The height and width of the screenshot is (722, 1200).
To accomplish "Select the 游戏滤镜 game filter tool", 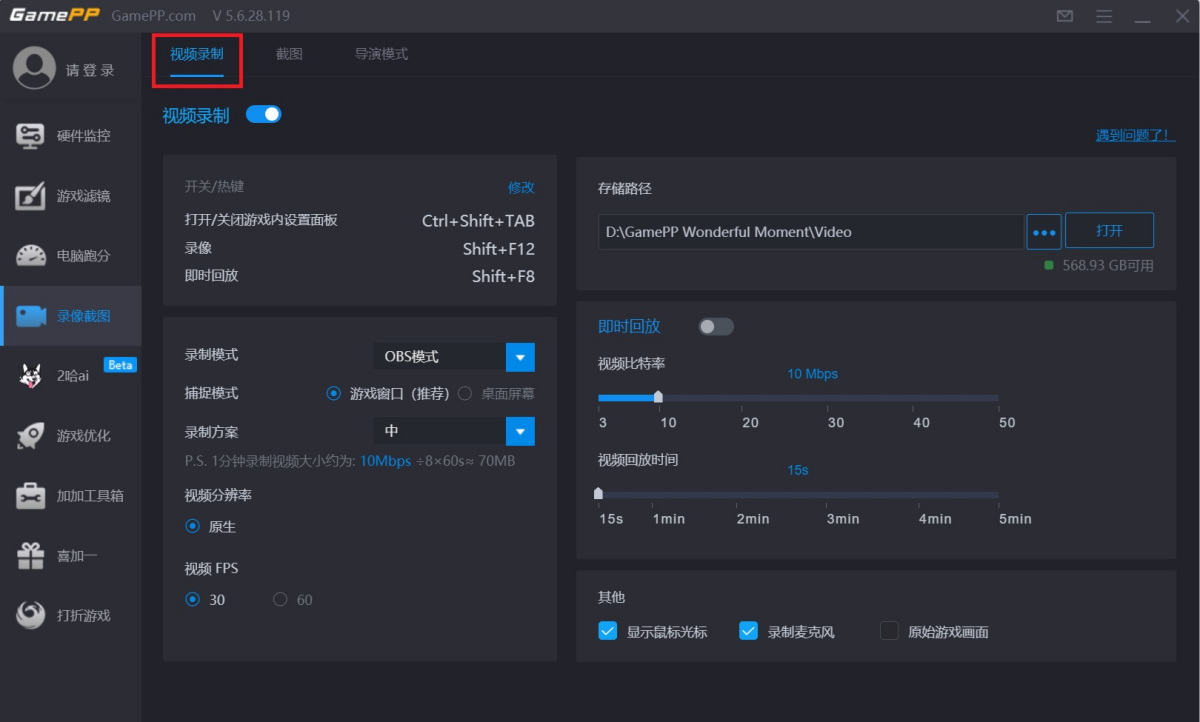I will [70, 196].
